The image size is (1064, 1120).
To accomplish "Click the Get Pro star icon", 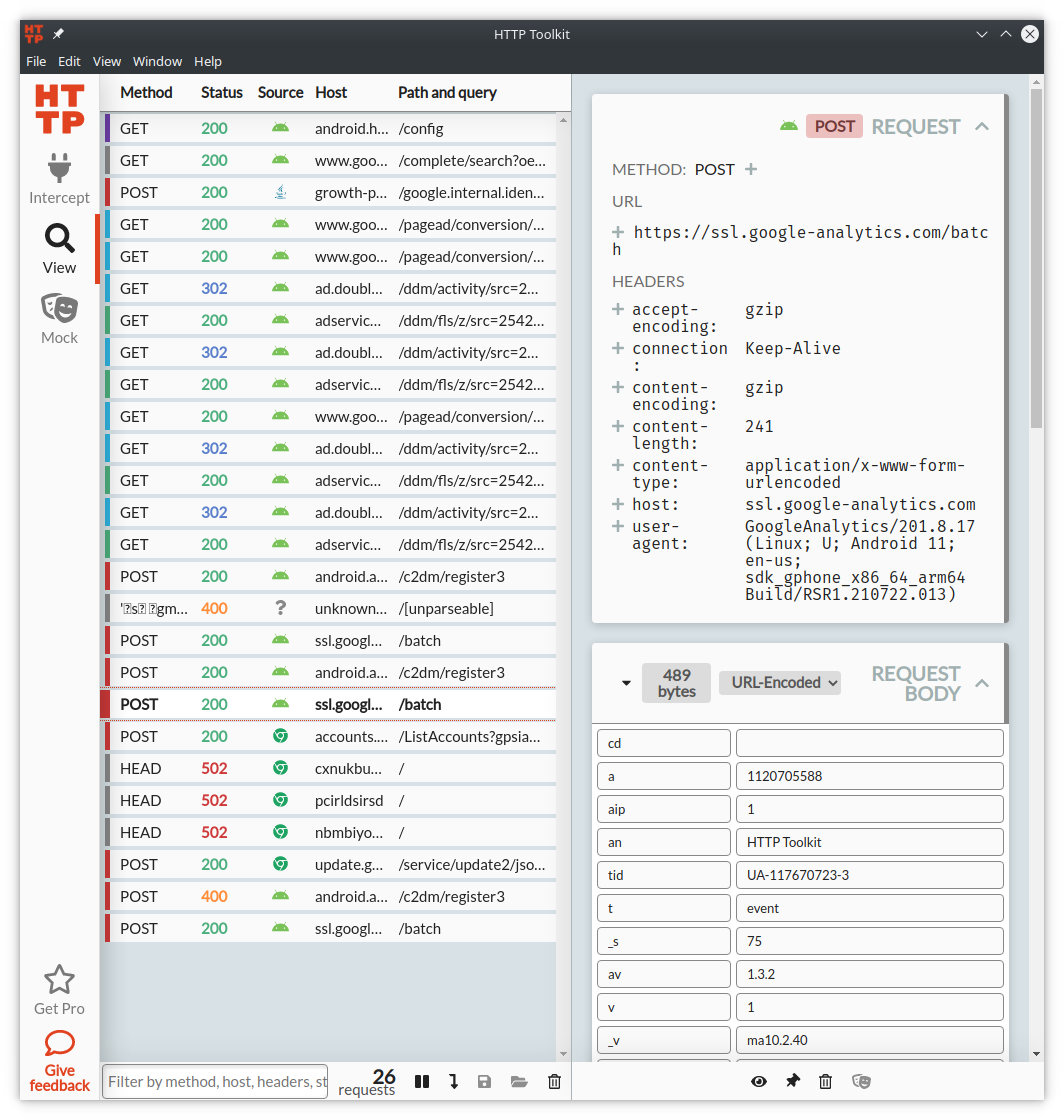I will point(59,979).
